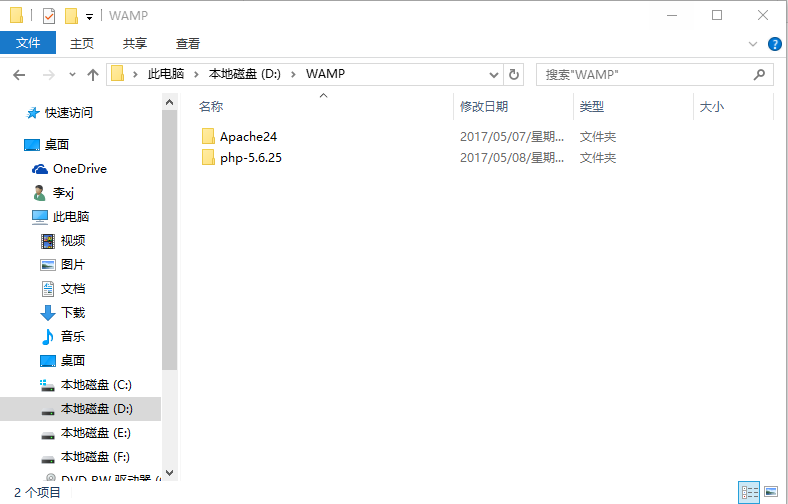Go back with the left arrow button
The width and height of the screenshot is (788, 504).
click(19, 75)
